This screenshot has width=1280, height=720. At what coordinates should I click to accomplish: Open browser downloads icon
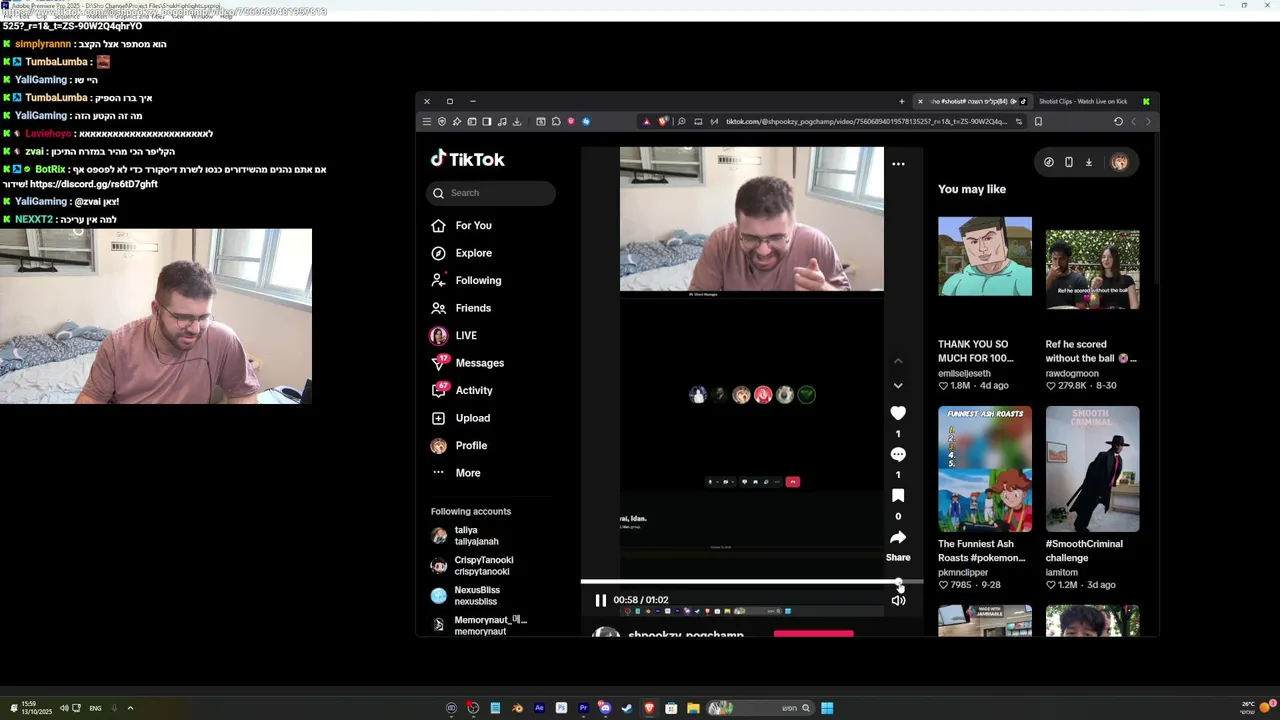(517, 122)
